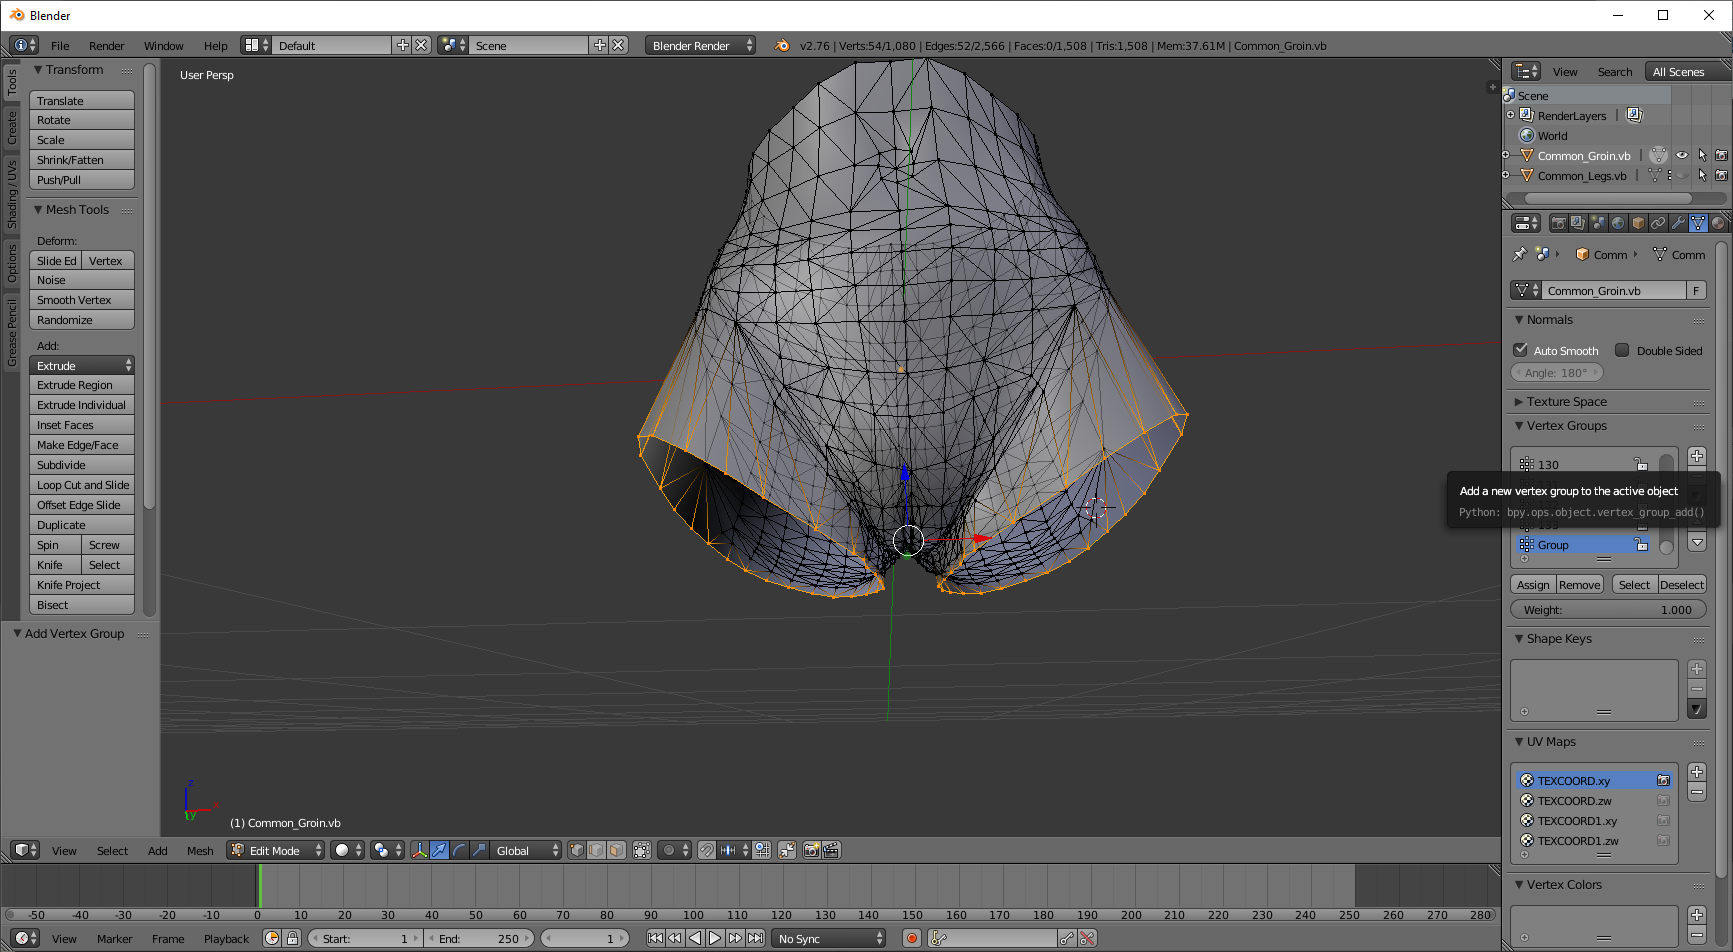The height and width of the screenshot is (952, 1733).
Task: Open the Edit Mode dropdown
Action: tap(276, 850)
